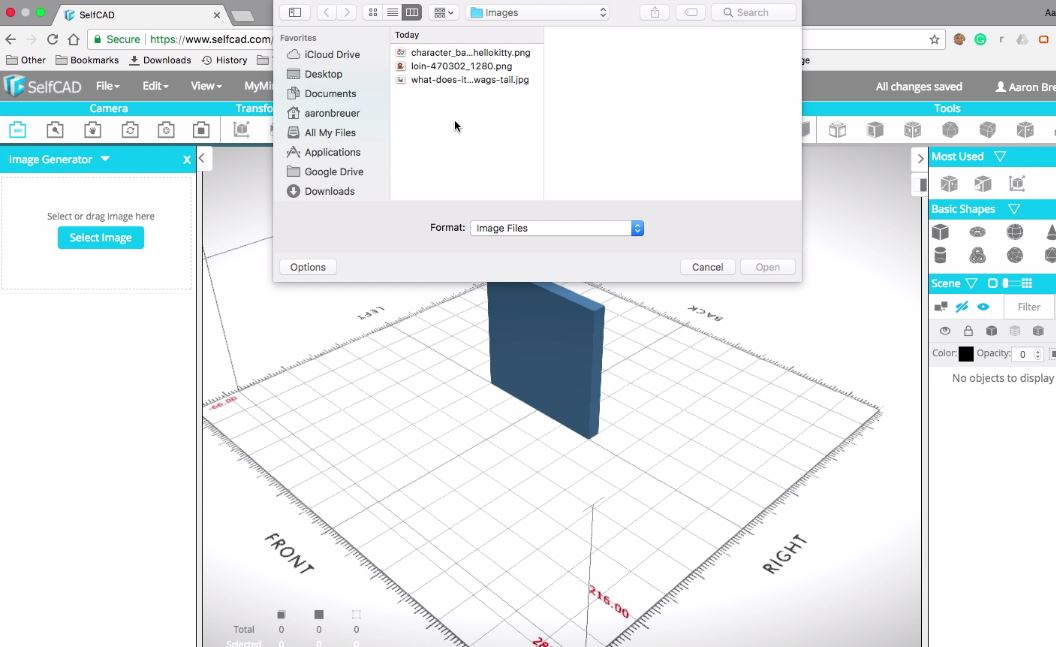Toggle hidden-eye (slashed) icon in Scene panel
1056x647 pixels.
[x=962, y=307]
